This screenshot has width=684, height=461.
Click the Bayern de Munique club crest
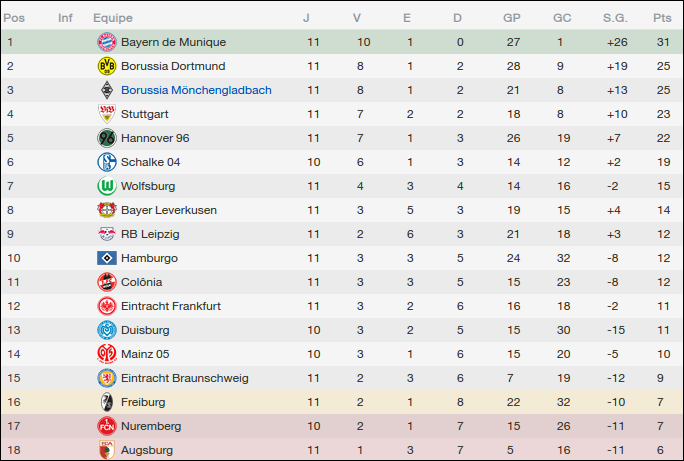(106, 42)
